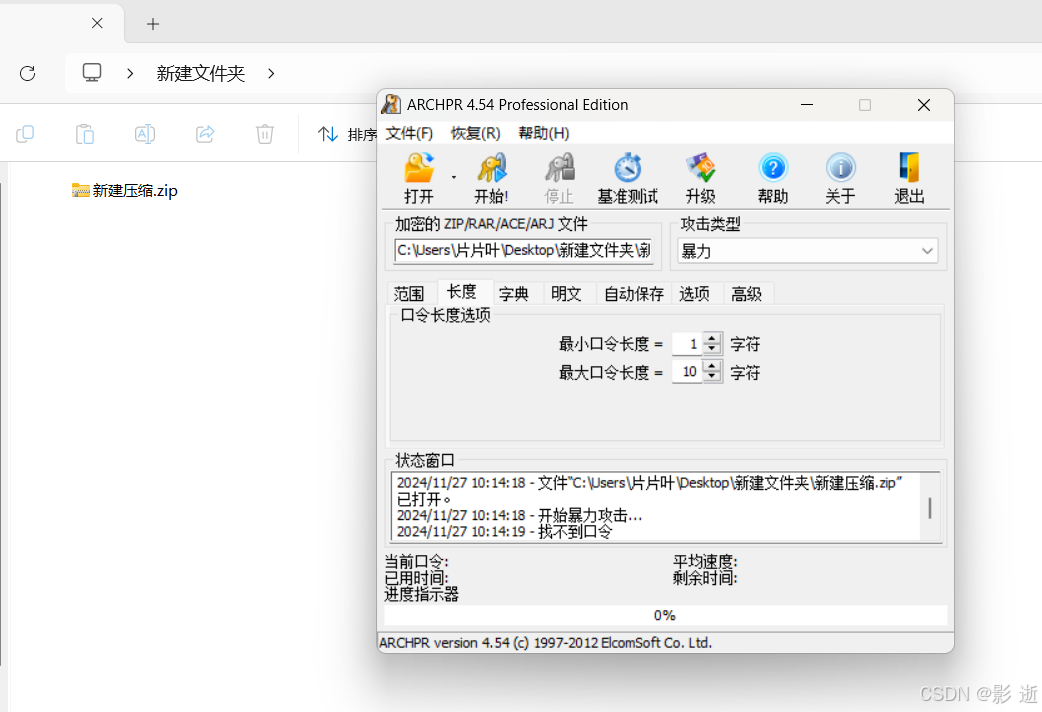This screenshot has width=1042, height=712.
Task: Select the 长度 tab
Action: point(462,292)
